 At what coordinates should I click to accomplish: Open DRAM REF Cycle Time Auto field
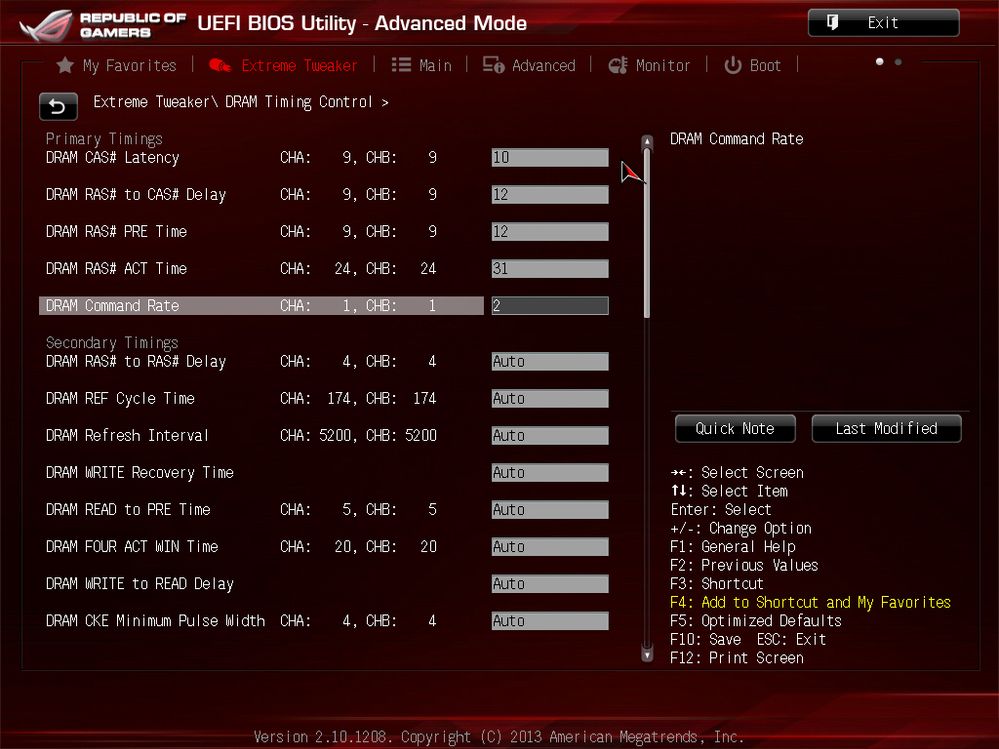pyautogui.click(x=549, y=399)
